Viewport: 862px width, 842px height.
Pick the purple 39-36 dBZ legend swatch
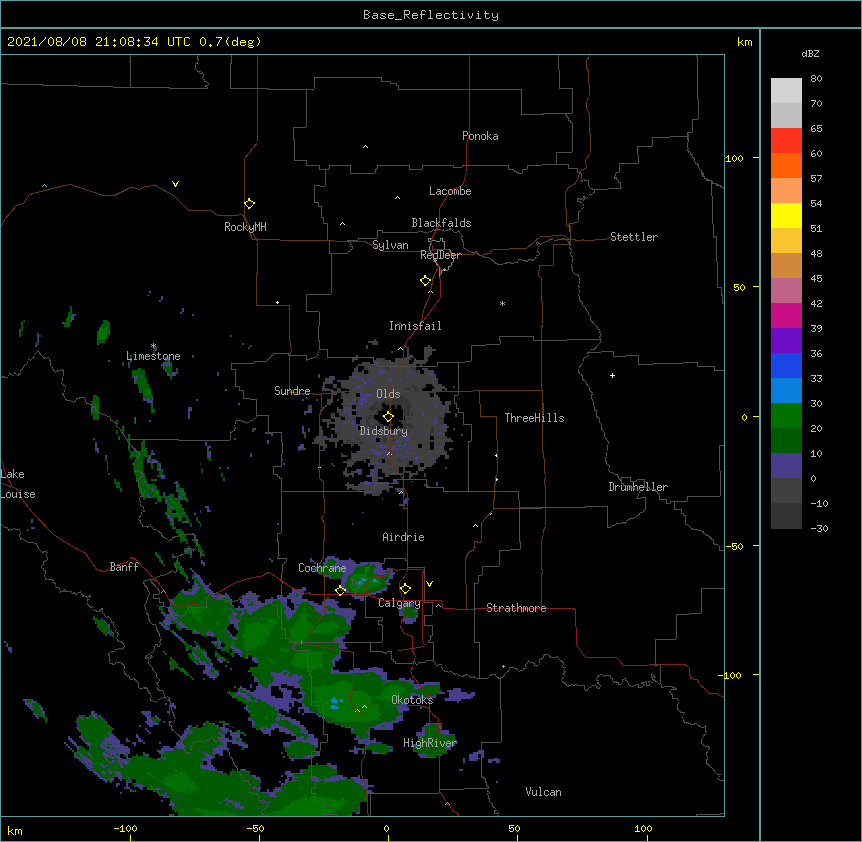(x=786, y=341)
